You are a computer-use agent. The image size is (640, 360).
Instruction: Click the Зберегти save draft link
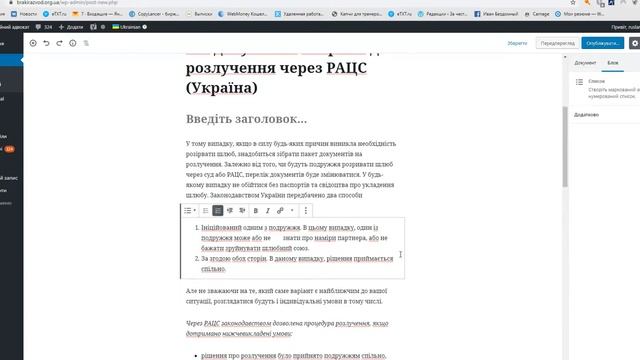[x=517, y=43]
